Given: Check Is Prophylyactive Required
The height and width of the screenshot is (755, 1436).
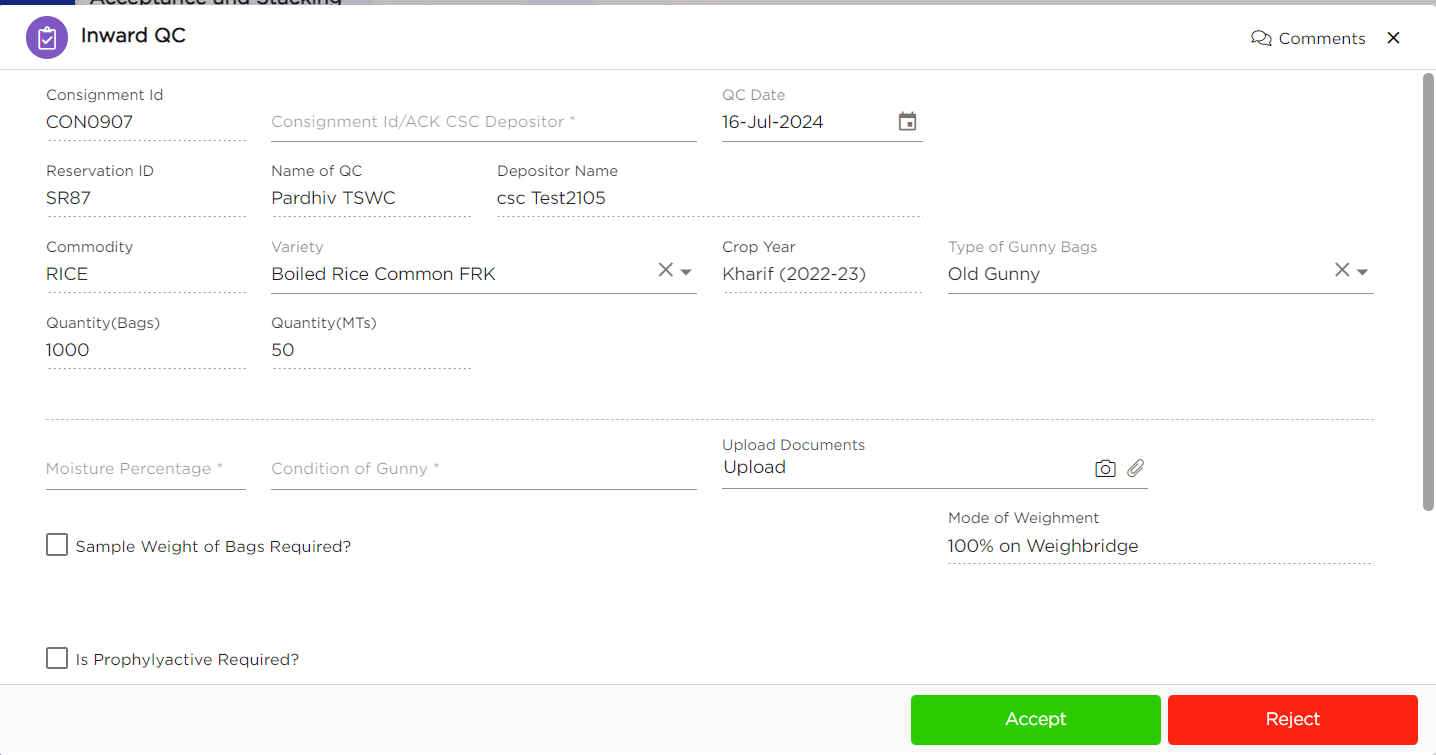Looking at the screenshot, I should pos(57,658).
